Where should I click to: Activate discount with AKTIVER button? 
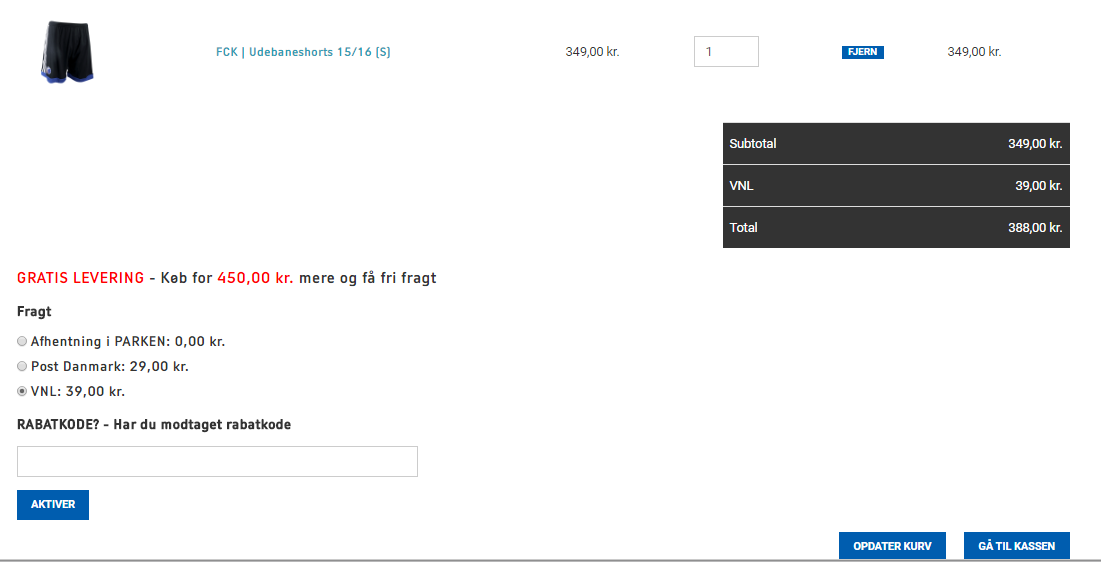click(x=53, y=504)
